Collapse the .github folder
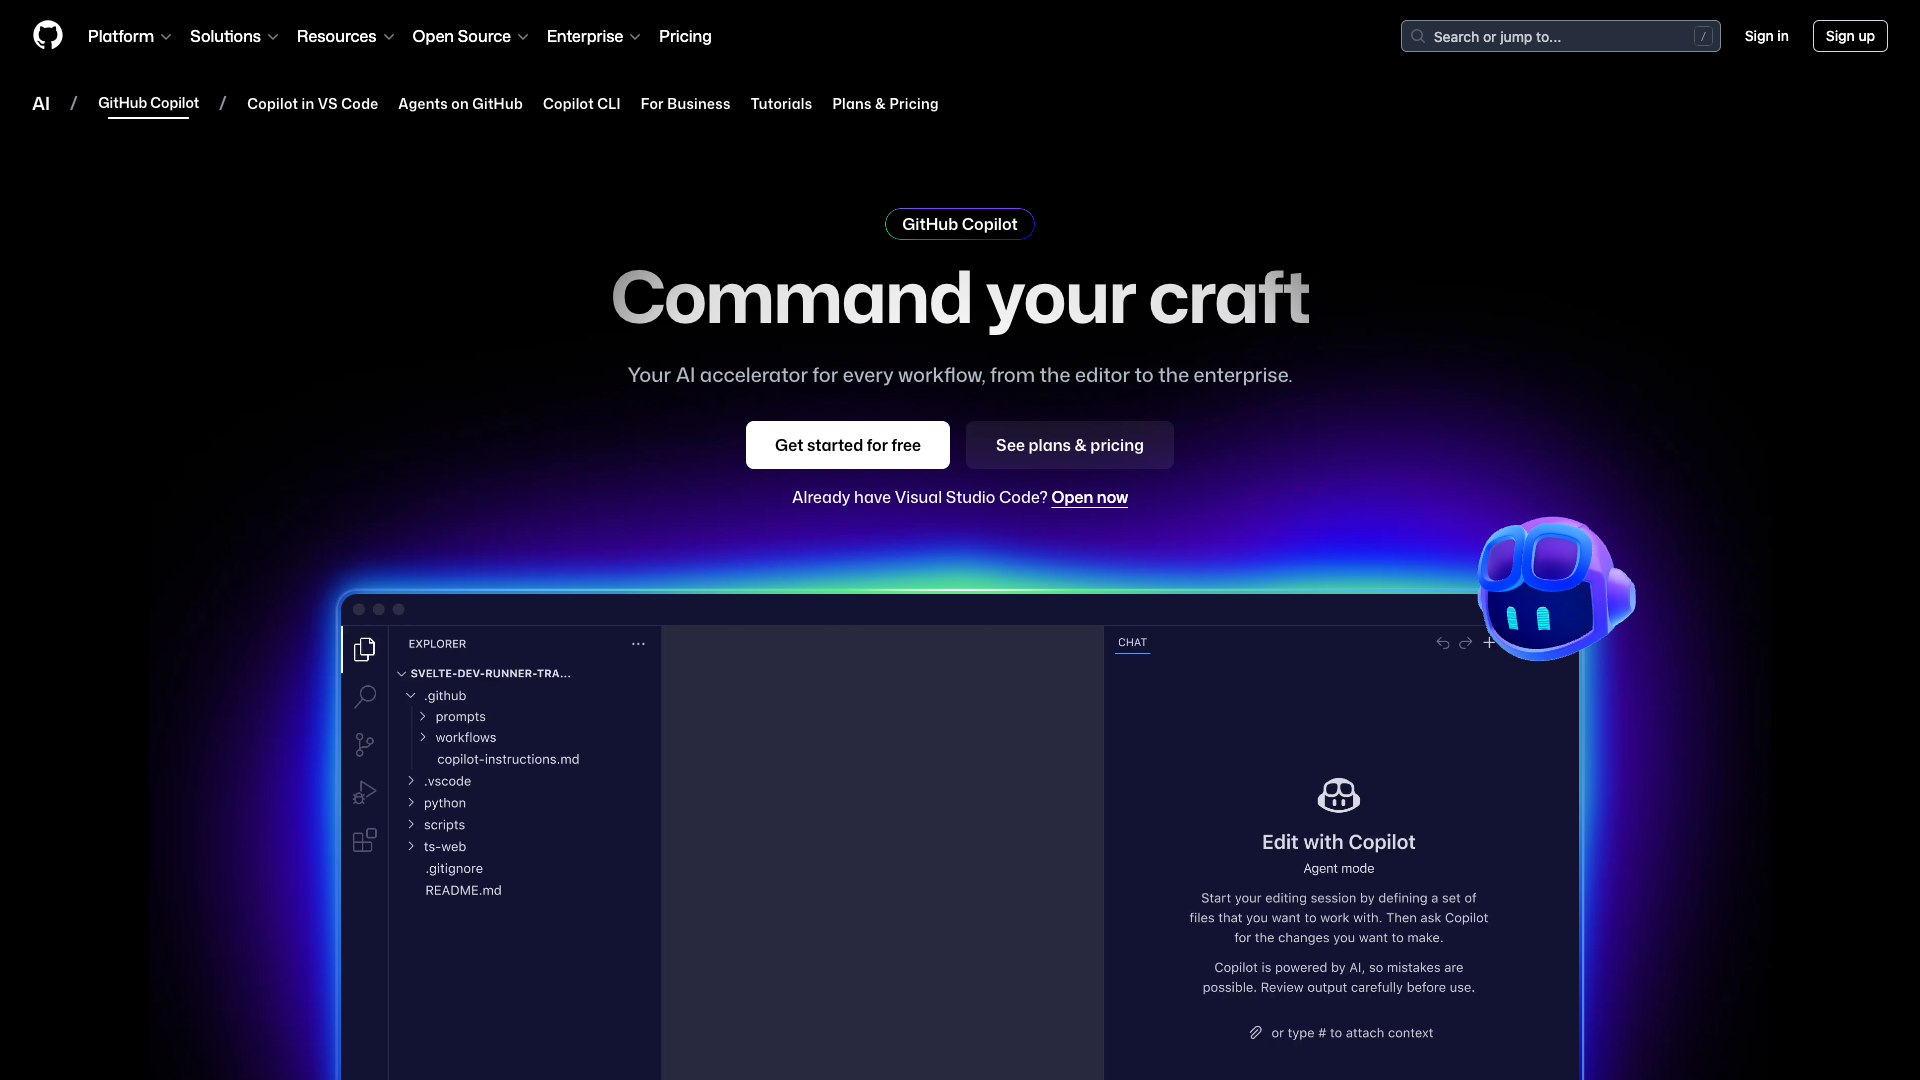1920x1080 pixels. tap(410, 695)
